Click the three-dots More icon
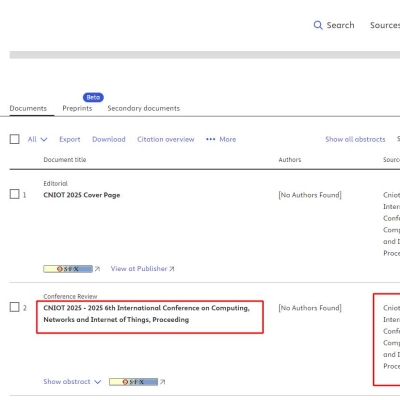The image size is (400, 400). point(210,139)
